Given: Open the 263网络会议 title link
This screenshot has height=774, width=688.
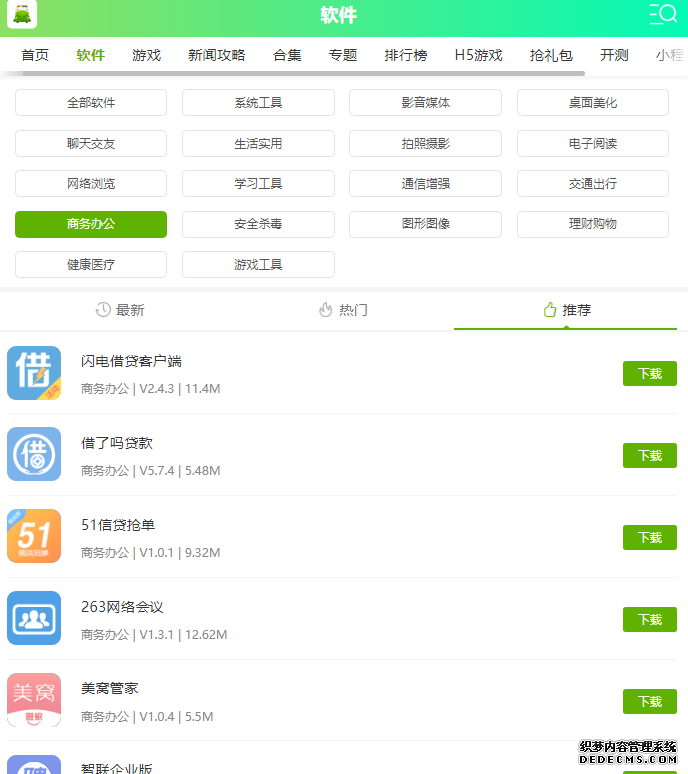Looking at the screenshot, I should click(x=122, y=607).
